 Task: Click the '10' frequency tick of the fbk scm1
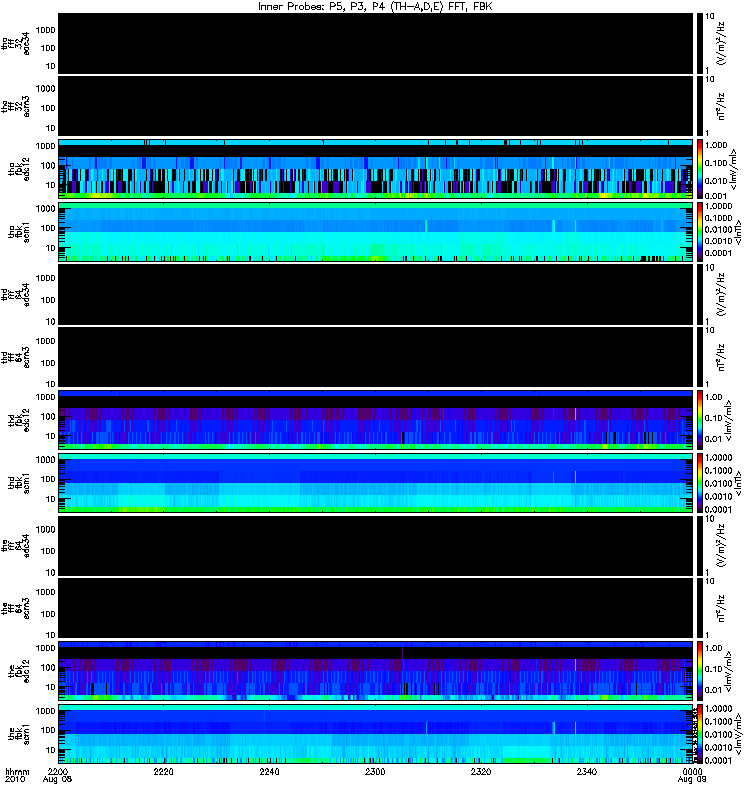click(x=50, y=750)
